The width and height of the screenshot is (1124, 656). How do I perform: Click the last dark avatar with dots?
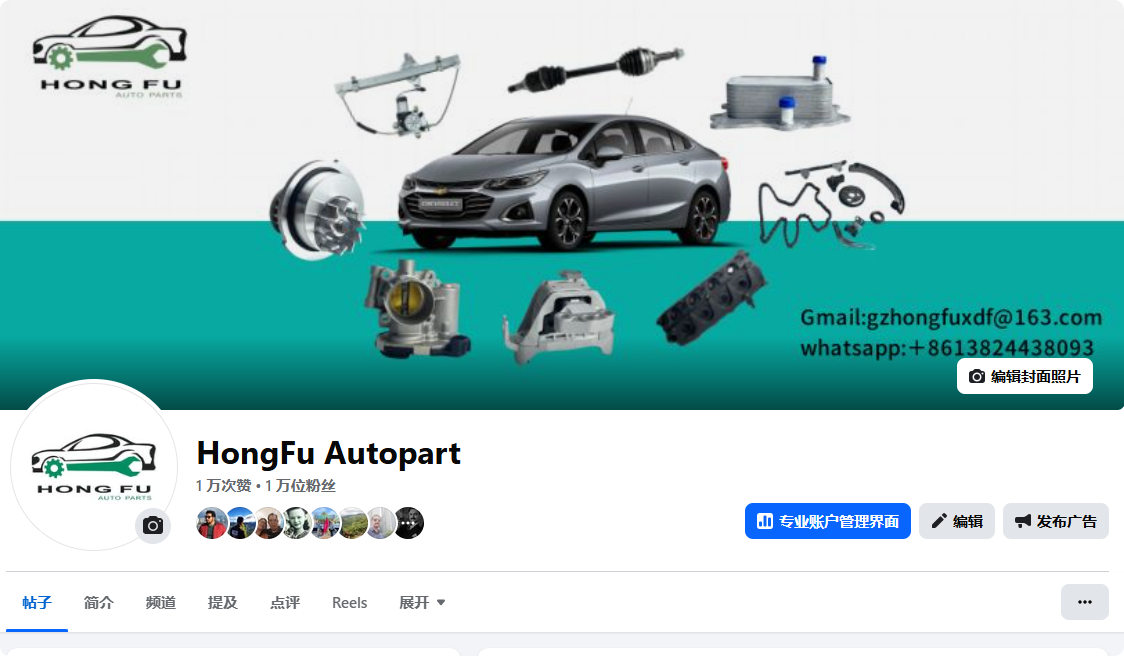click(x=409, y=523)
